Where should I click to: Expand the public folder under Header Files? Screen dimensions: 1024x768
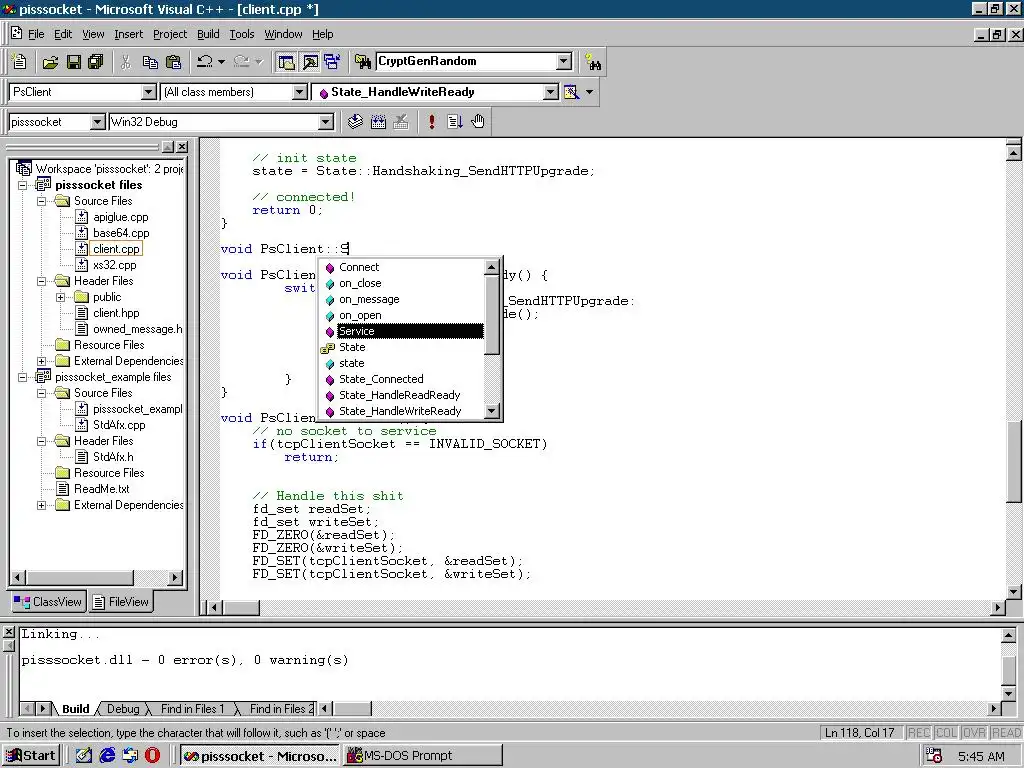tap(61, 297)
